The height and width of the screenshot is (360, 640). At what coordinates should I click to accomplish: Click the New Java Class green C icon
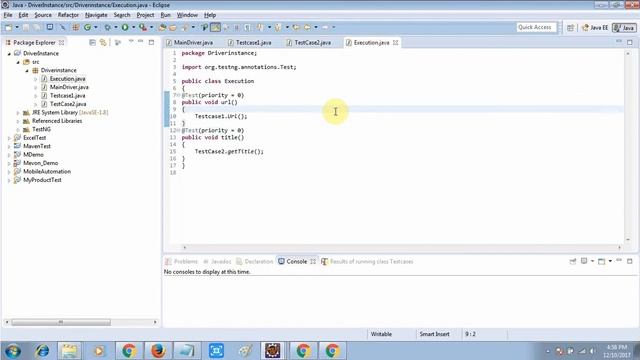pos(87,27)
